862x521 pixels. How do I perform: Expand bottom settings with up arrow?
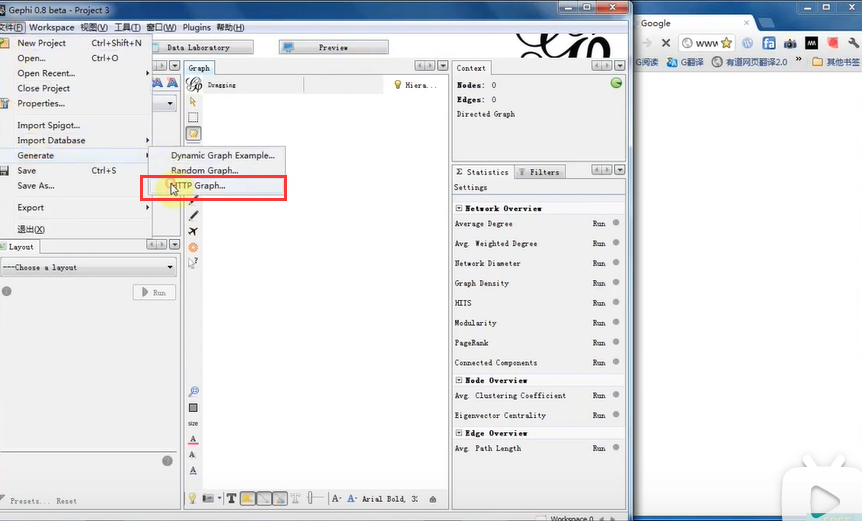433,499
